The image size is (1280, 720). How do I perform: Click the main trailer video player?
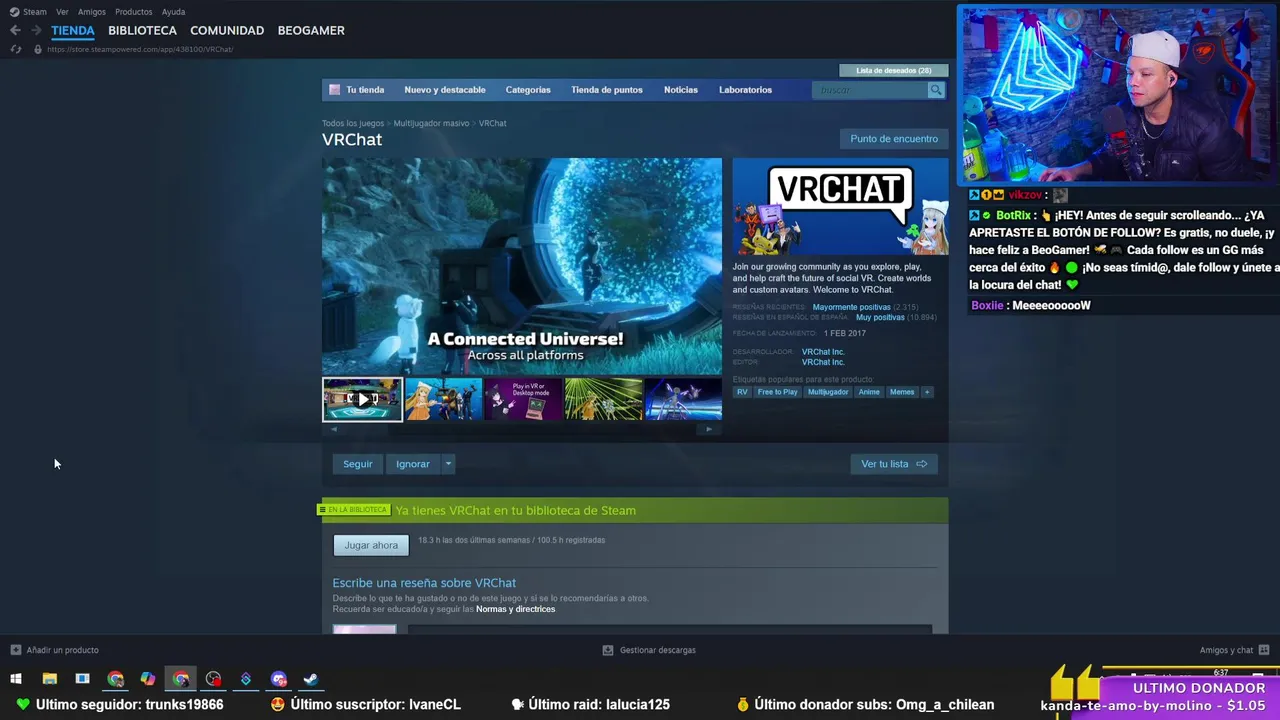coord(522,266)
